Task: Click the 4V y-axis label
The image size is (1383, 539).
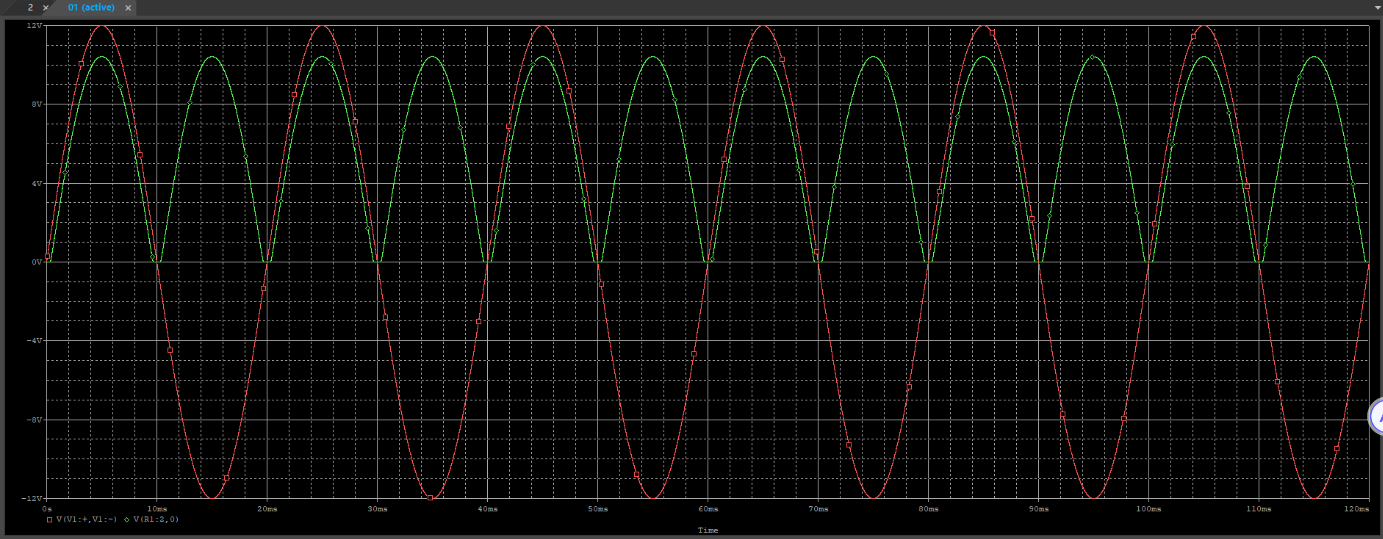Action: coord(38,183)
